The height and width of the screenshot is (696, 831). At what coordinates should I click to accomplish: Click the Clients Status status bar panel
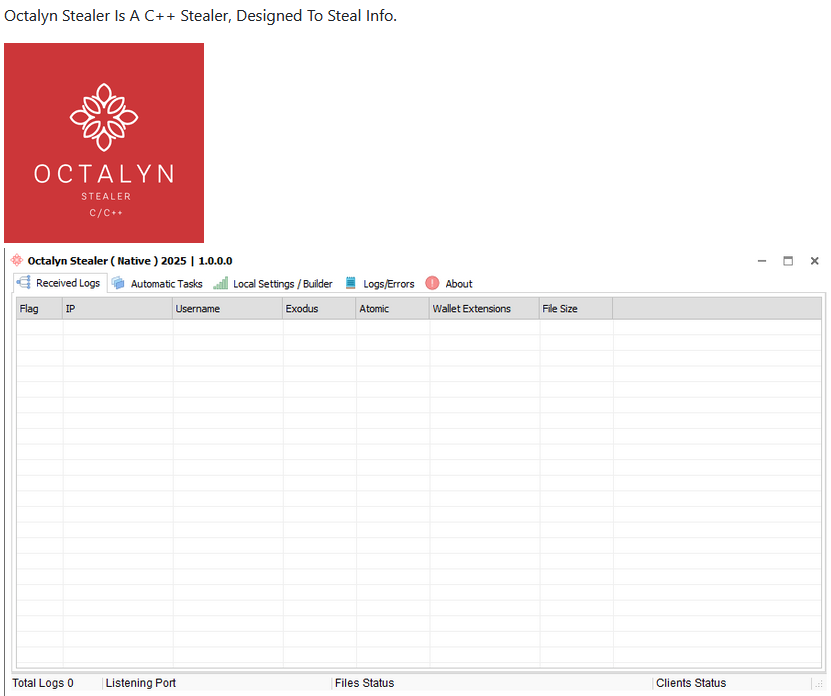pos(727,683)
